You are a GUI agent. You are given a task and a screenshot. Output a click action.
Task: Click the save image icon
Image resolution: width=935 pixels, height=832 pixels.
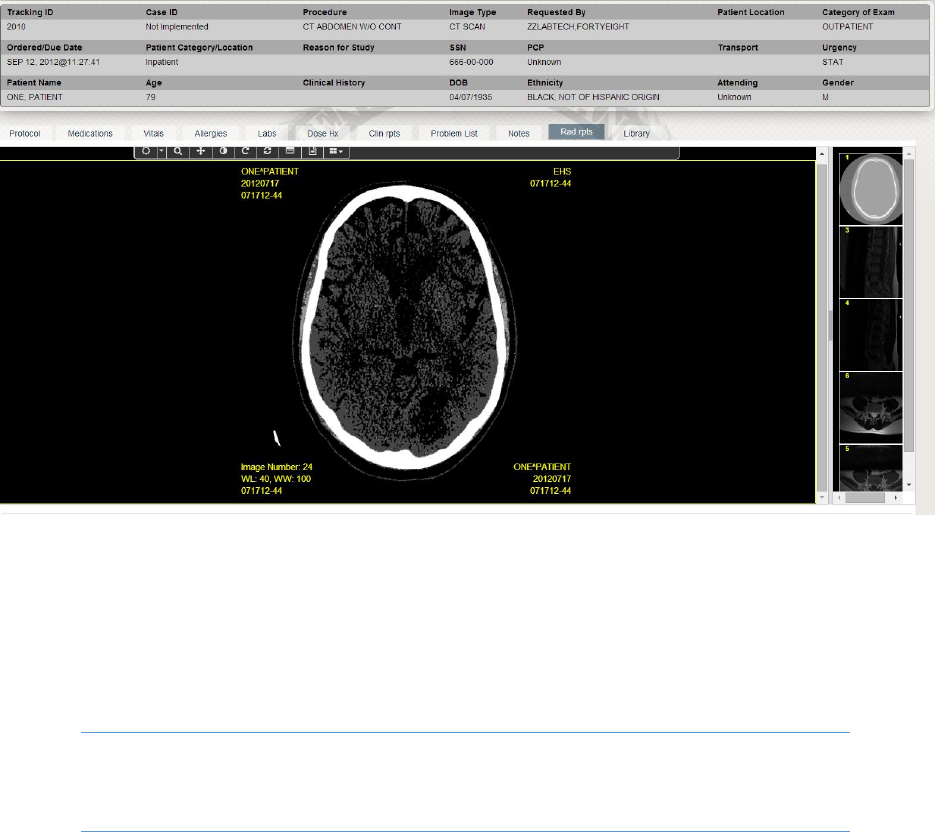[312, 151]
